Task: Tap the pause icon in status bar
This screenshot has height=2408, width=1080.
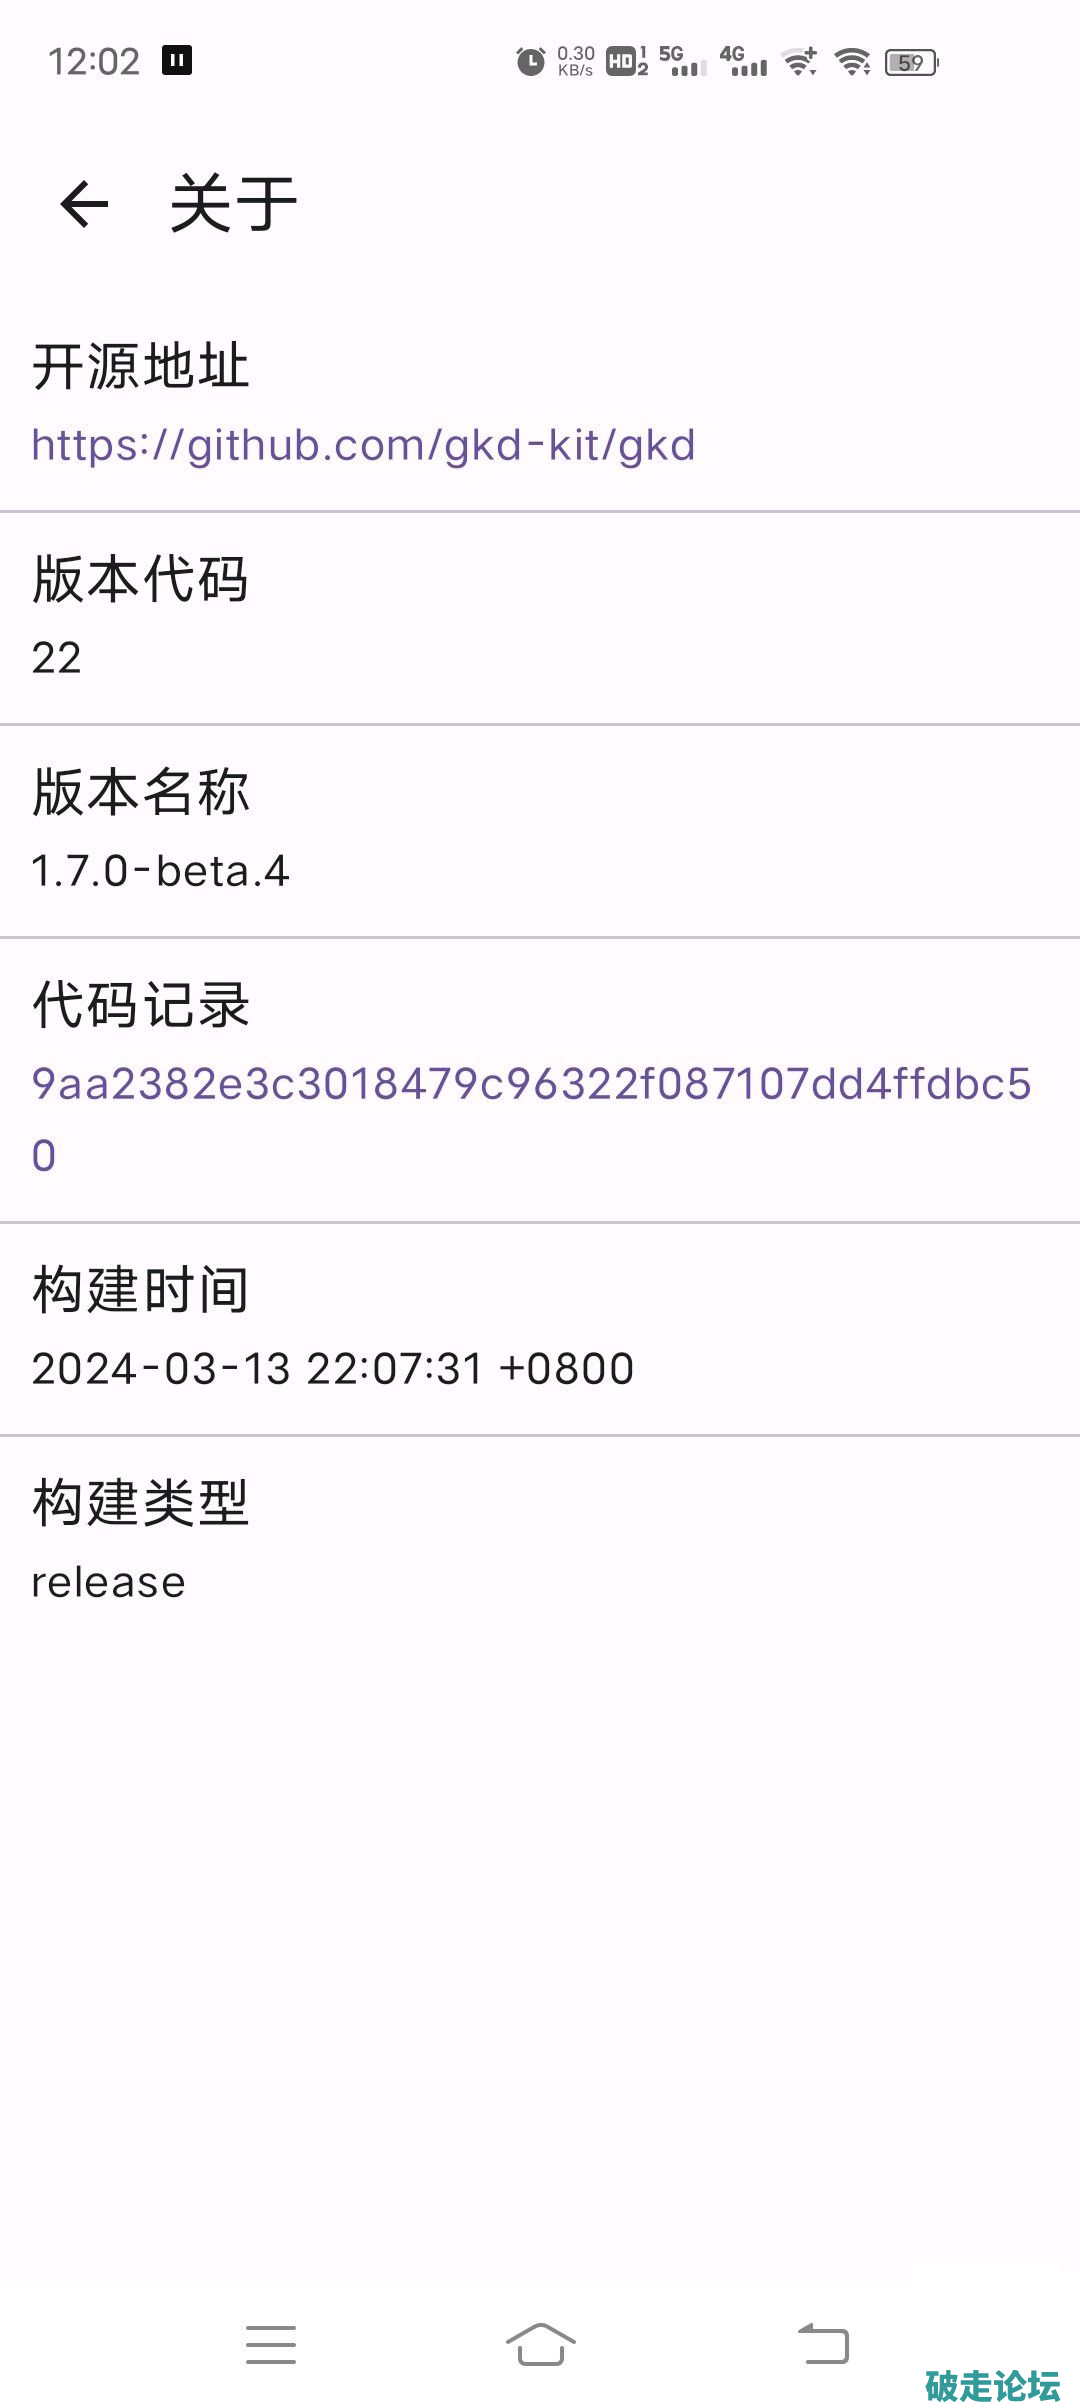Action: [177, 61]
